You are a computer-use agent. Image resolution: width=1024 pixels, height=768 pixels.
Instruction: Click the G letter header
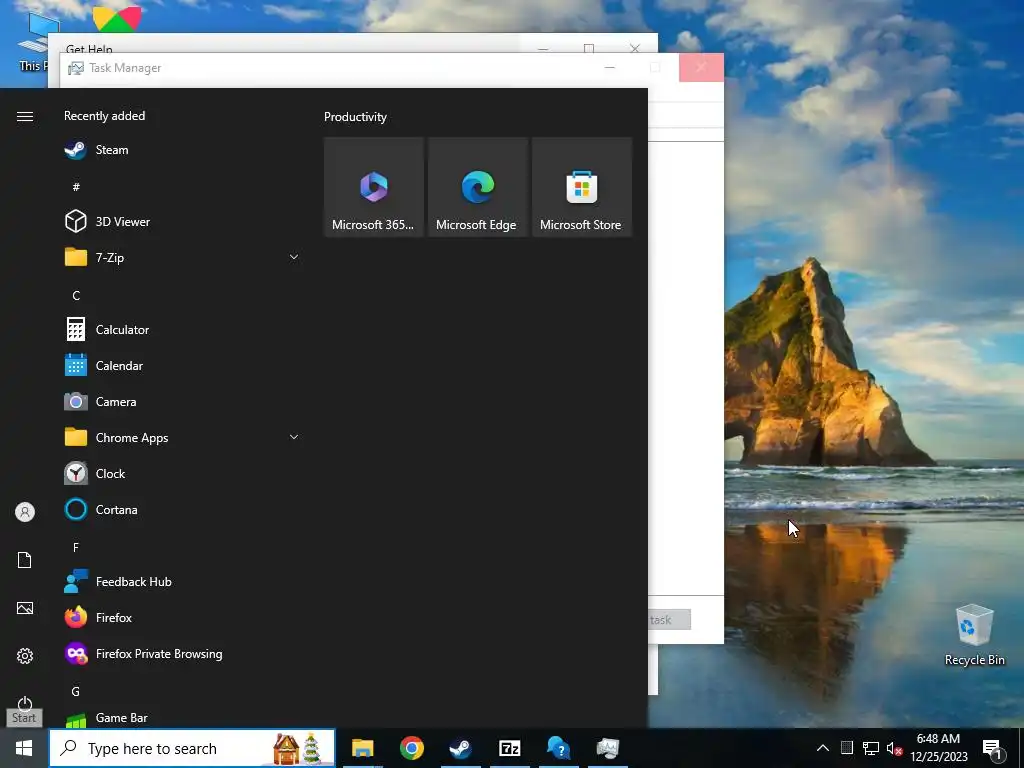pyautogui.click(x=76, y=692)
